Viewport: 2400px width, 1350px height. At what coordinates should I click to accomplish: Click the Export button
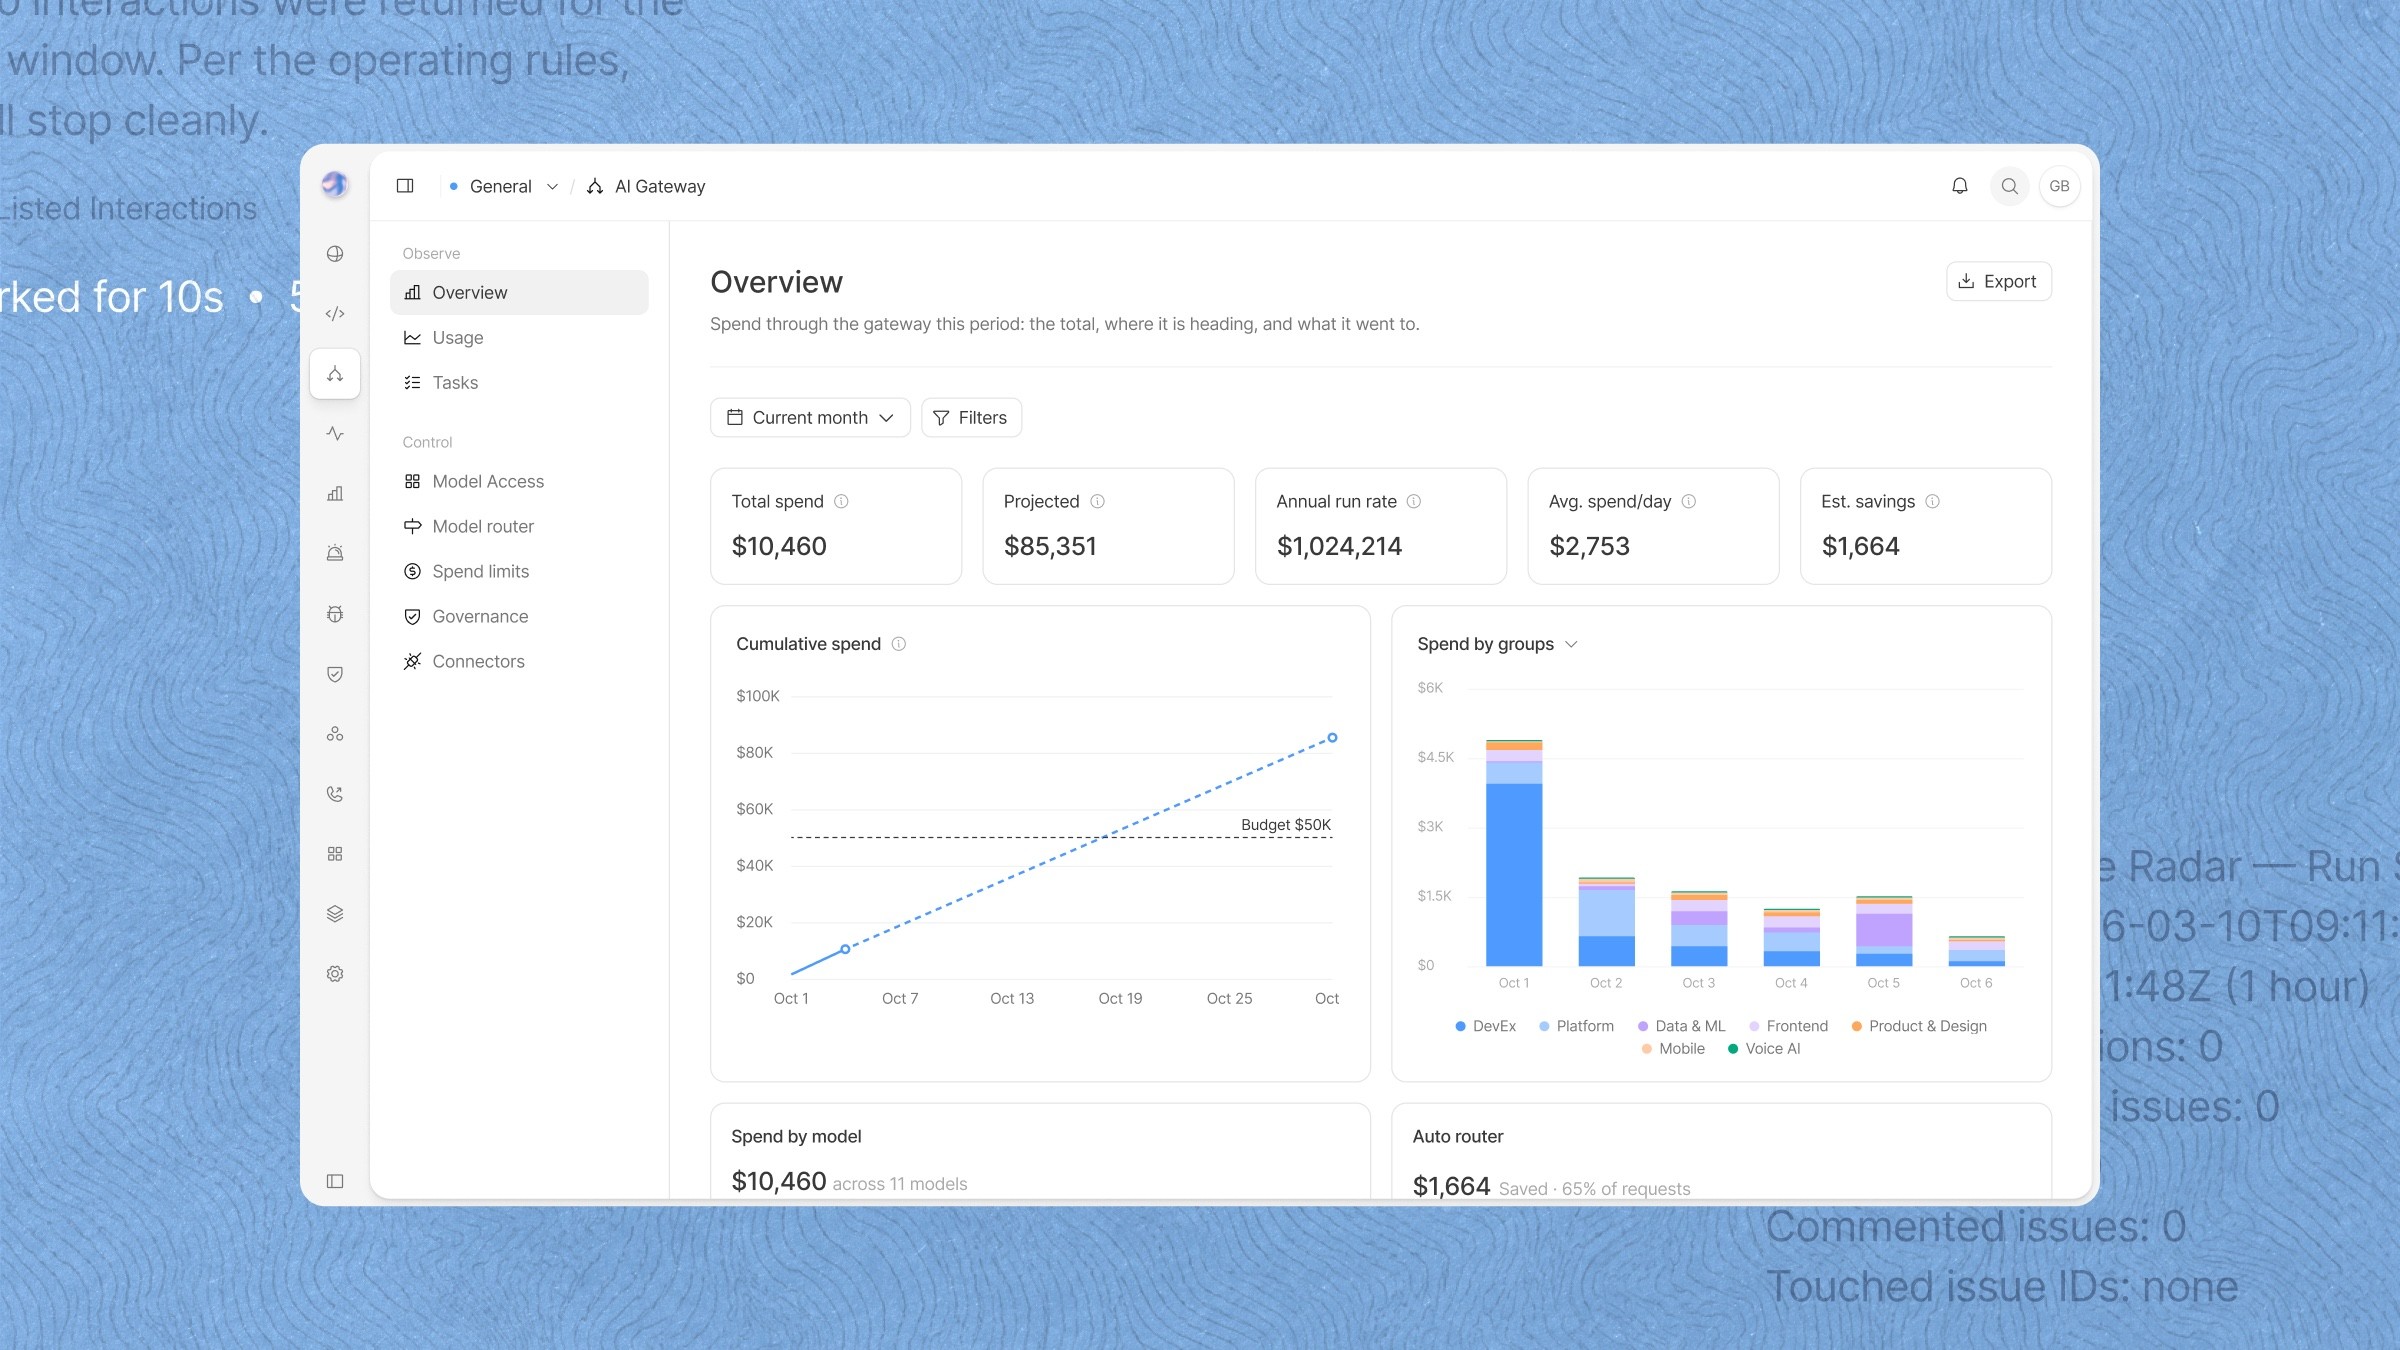(x=1998, y=282)
